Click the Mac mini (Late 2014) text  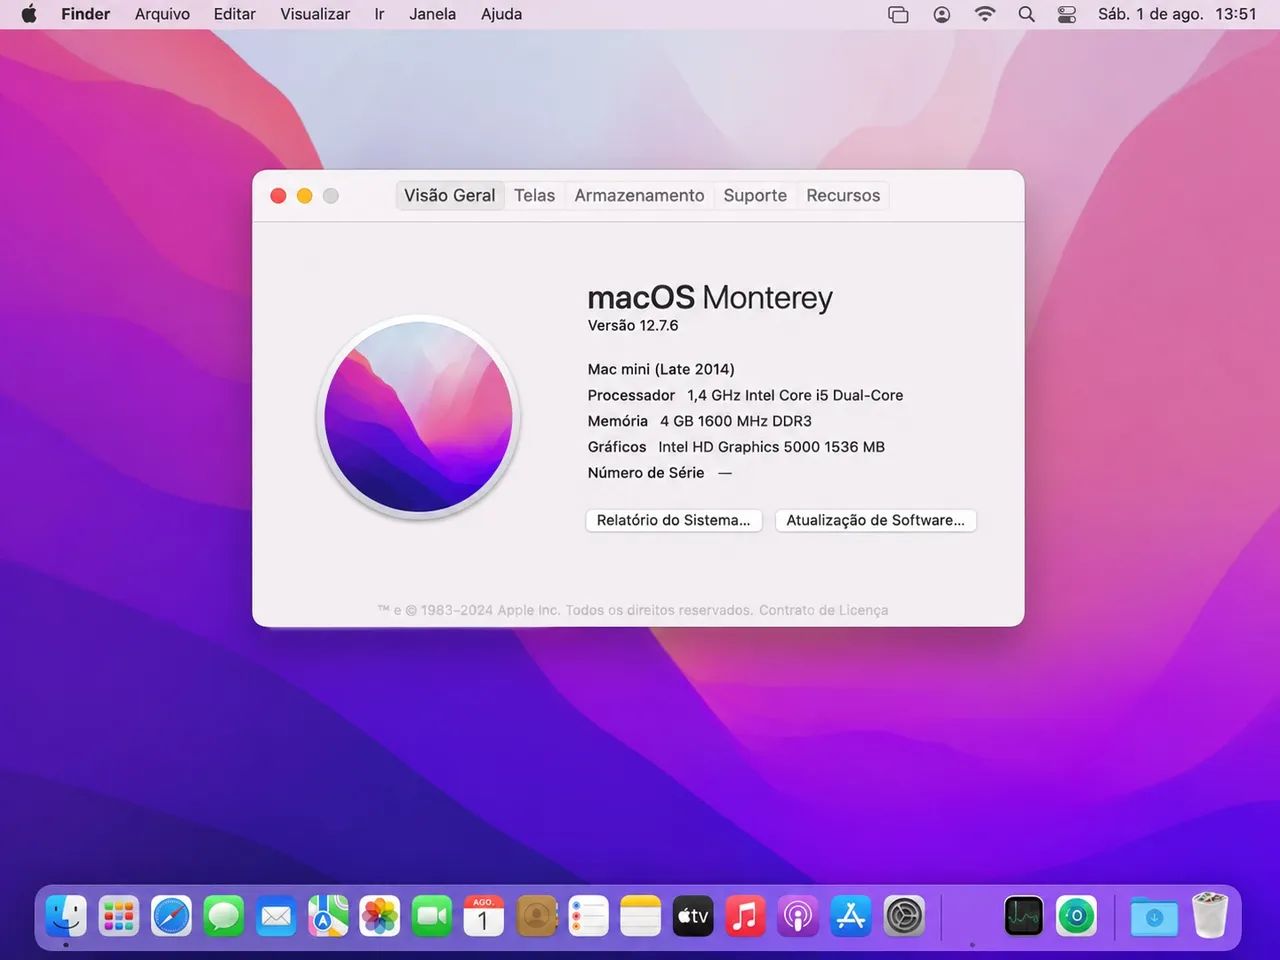tap(661, 369)
